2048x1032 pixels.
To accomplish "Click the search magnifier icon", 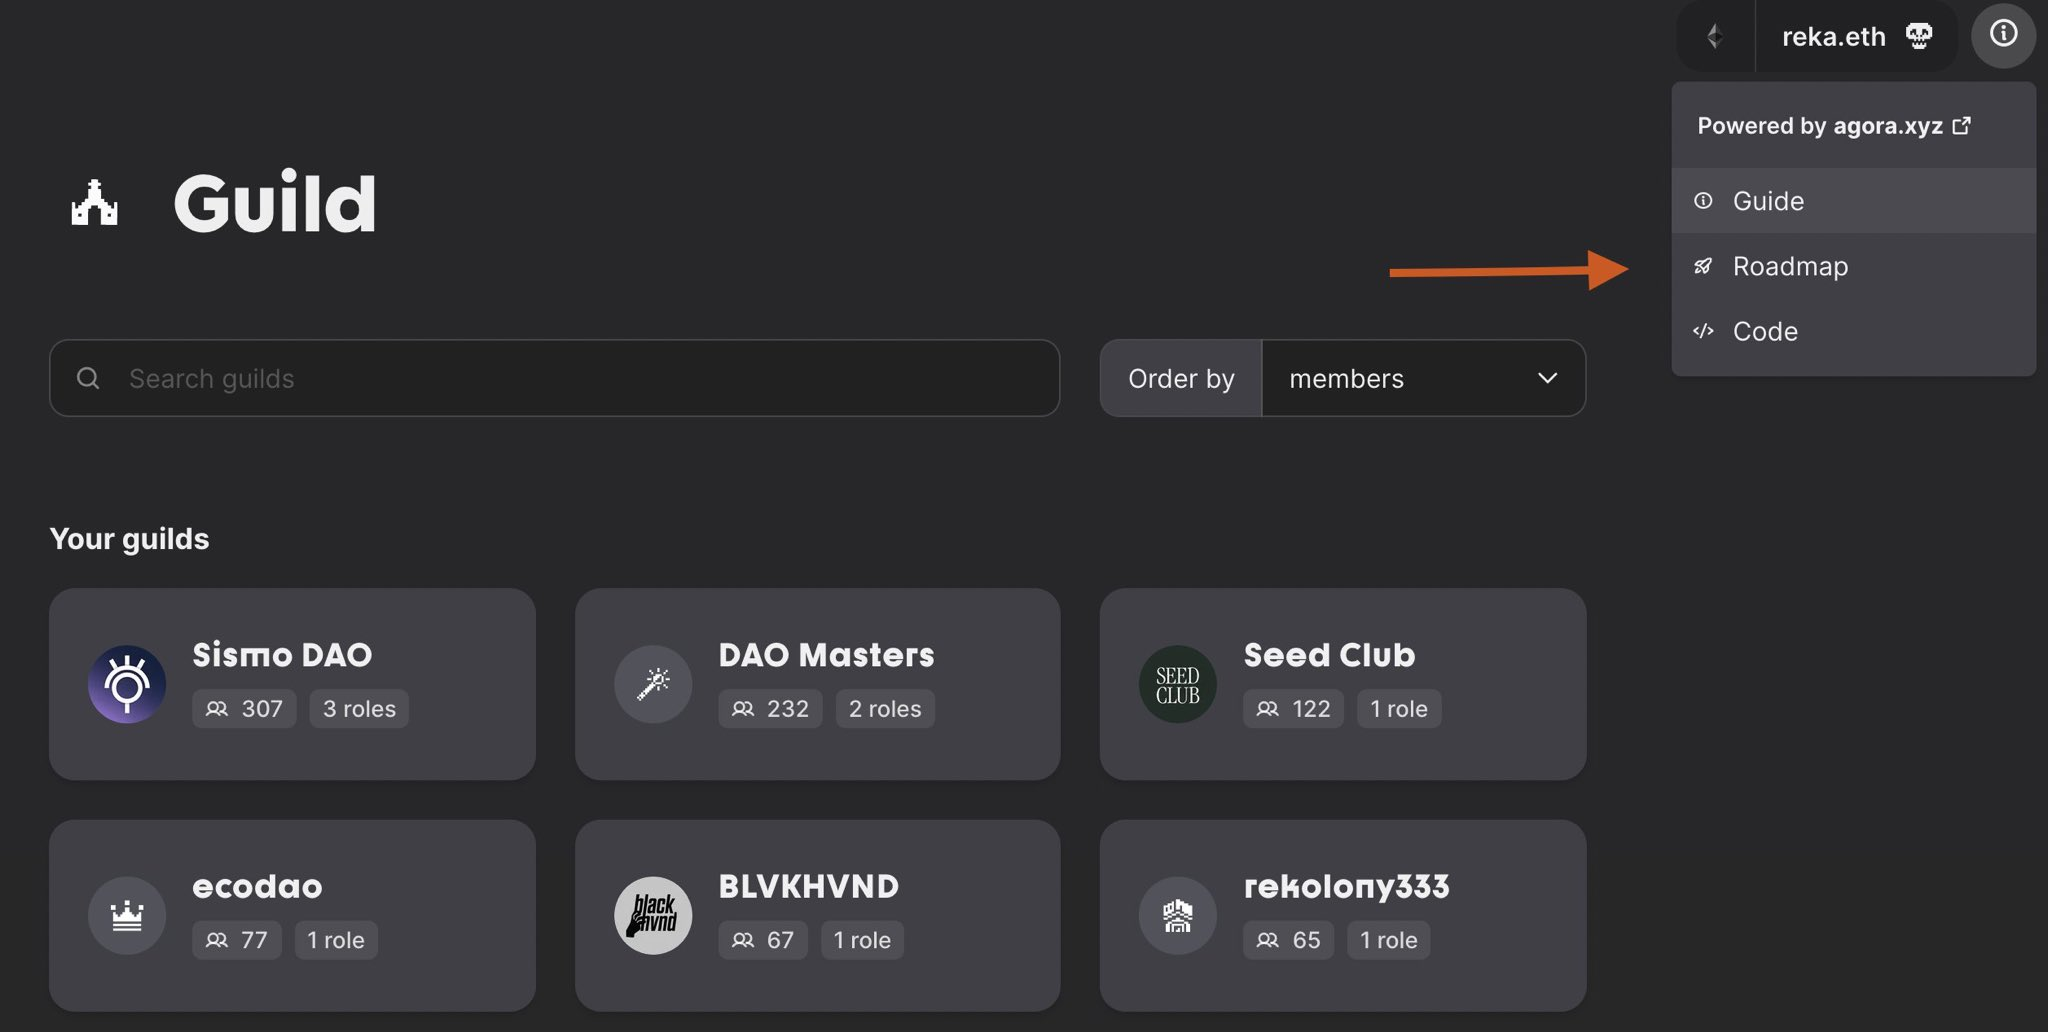I will pos(88,378).
